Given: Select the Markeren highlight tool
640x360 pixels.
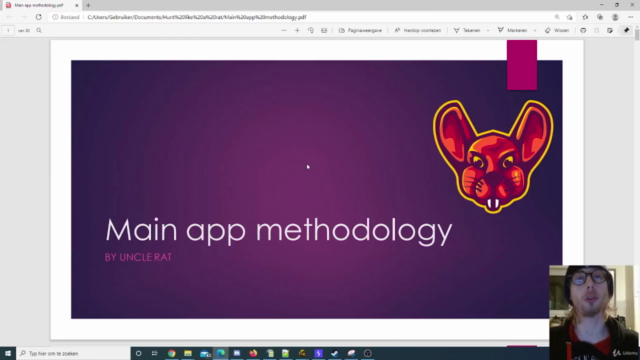Looking at the screenshot, I should (x=512, y=30).
